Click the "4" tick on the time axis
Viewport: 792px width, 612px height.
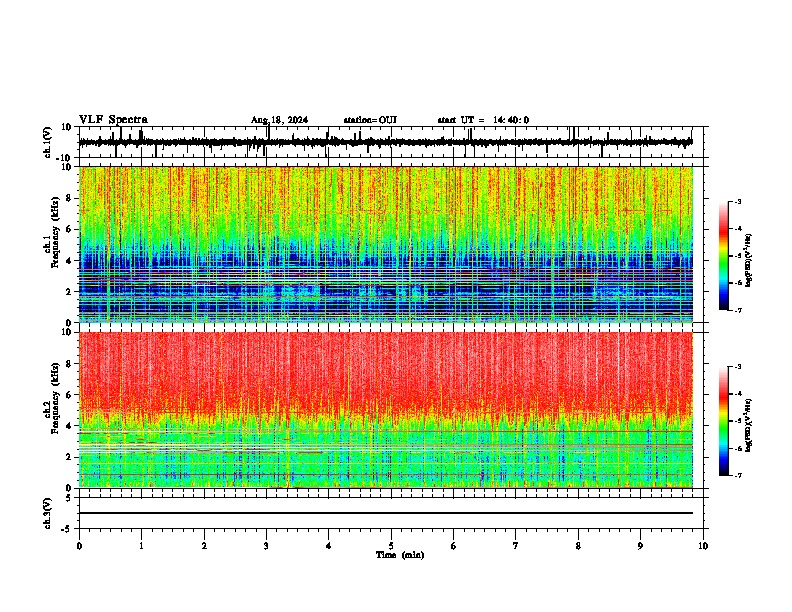pyautogui.click(x=329, y=546)
